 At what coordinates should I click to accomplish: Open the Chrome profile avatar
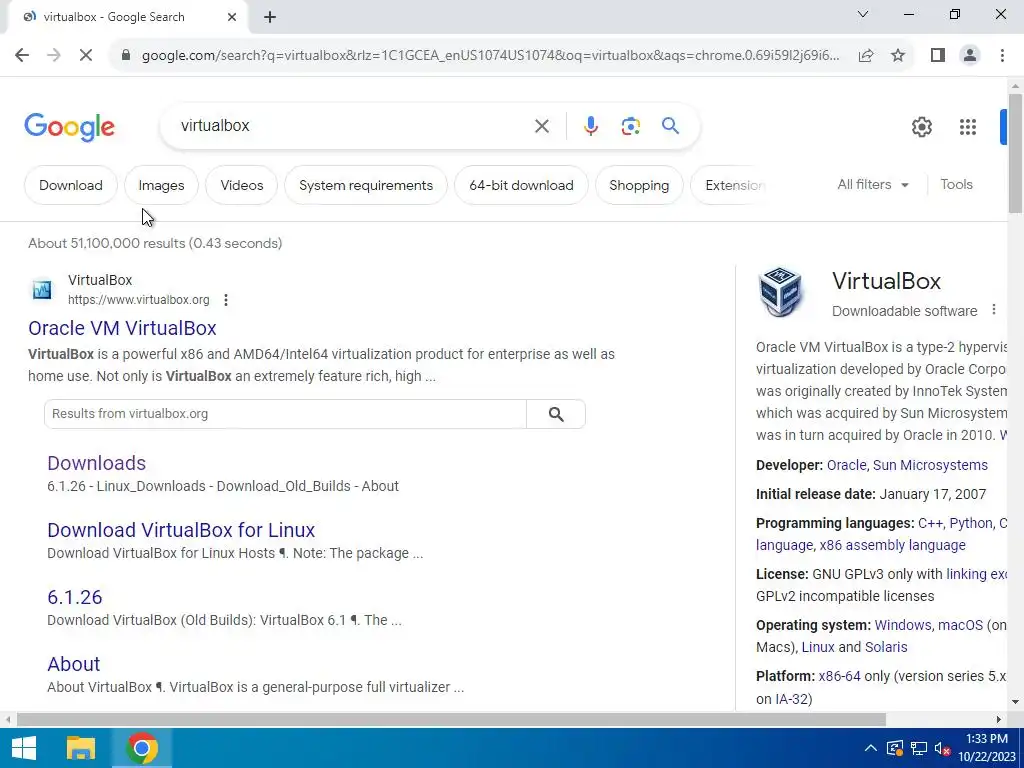(x=970, y=56)
